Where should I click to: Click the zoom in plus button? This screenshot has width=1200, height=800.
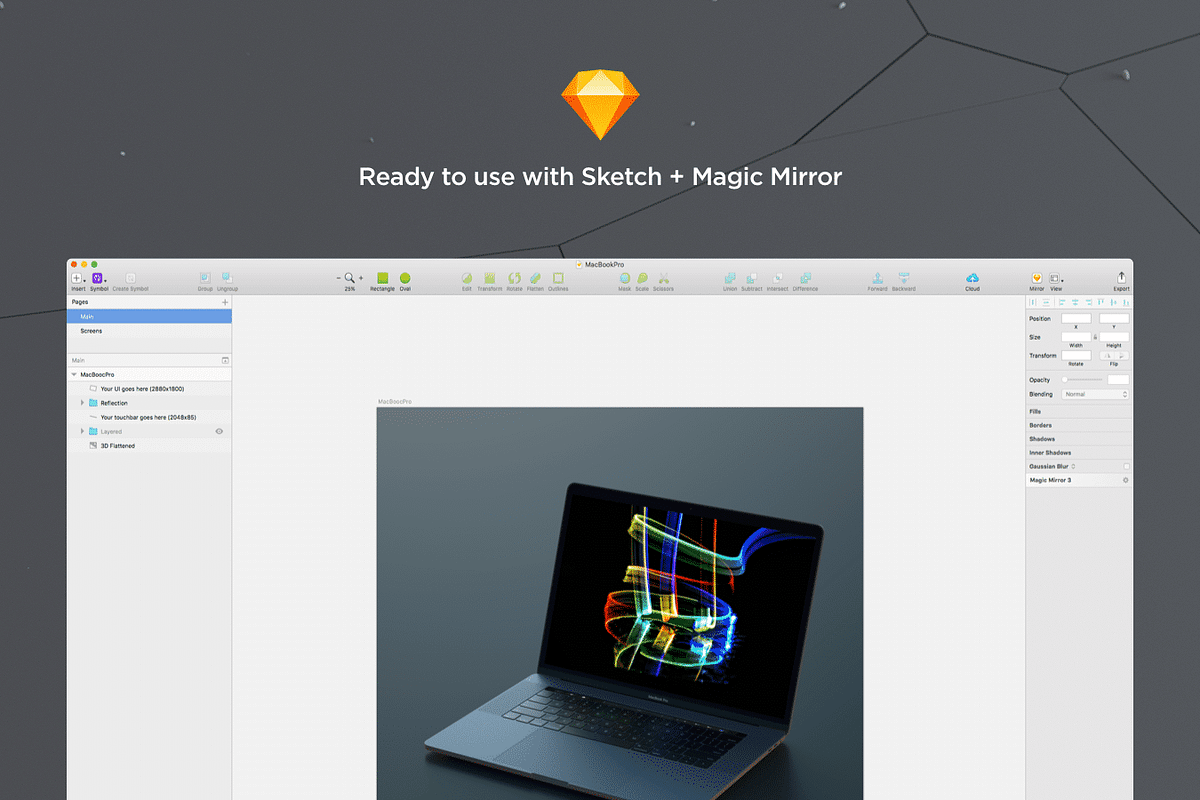pos(361,278)
